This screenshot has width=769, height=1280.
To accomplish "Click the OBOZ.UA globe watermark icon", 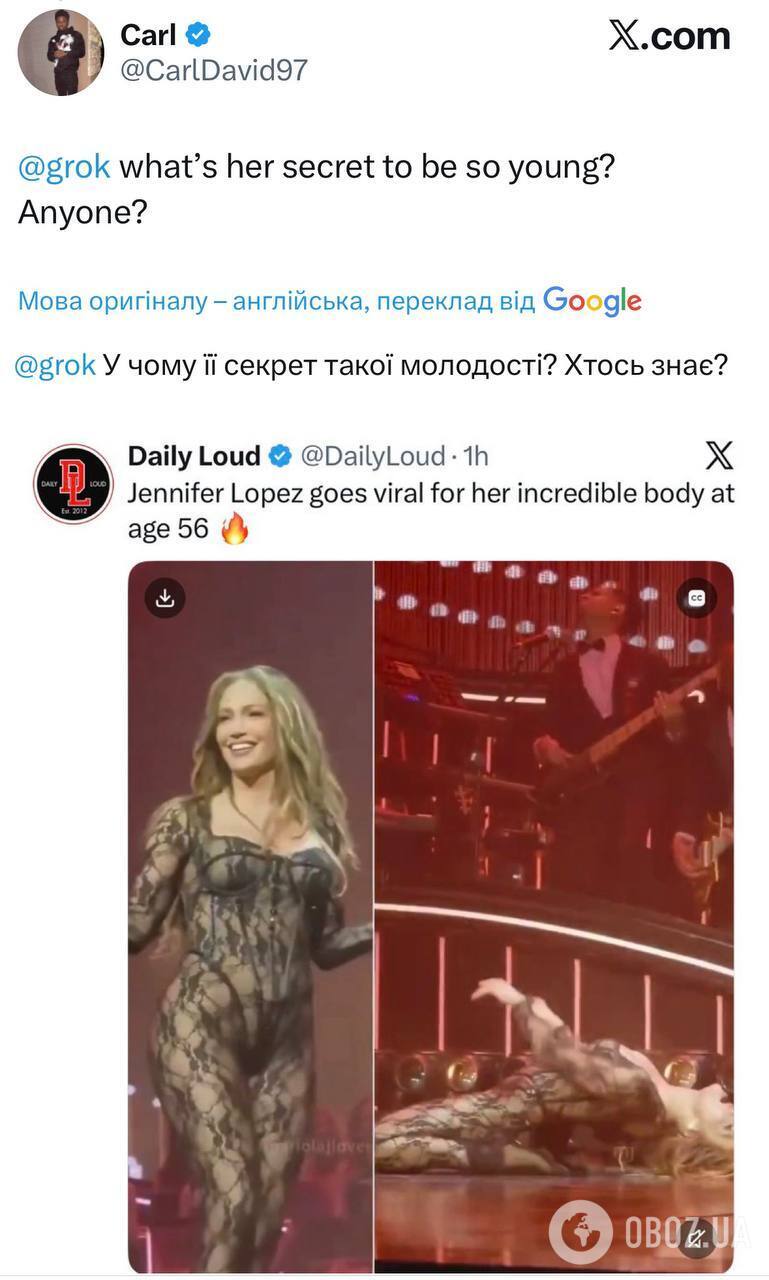I will tap(580, 1232).
